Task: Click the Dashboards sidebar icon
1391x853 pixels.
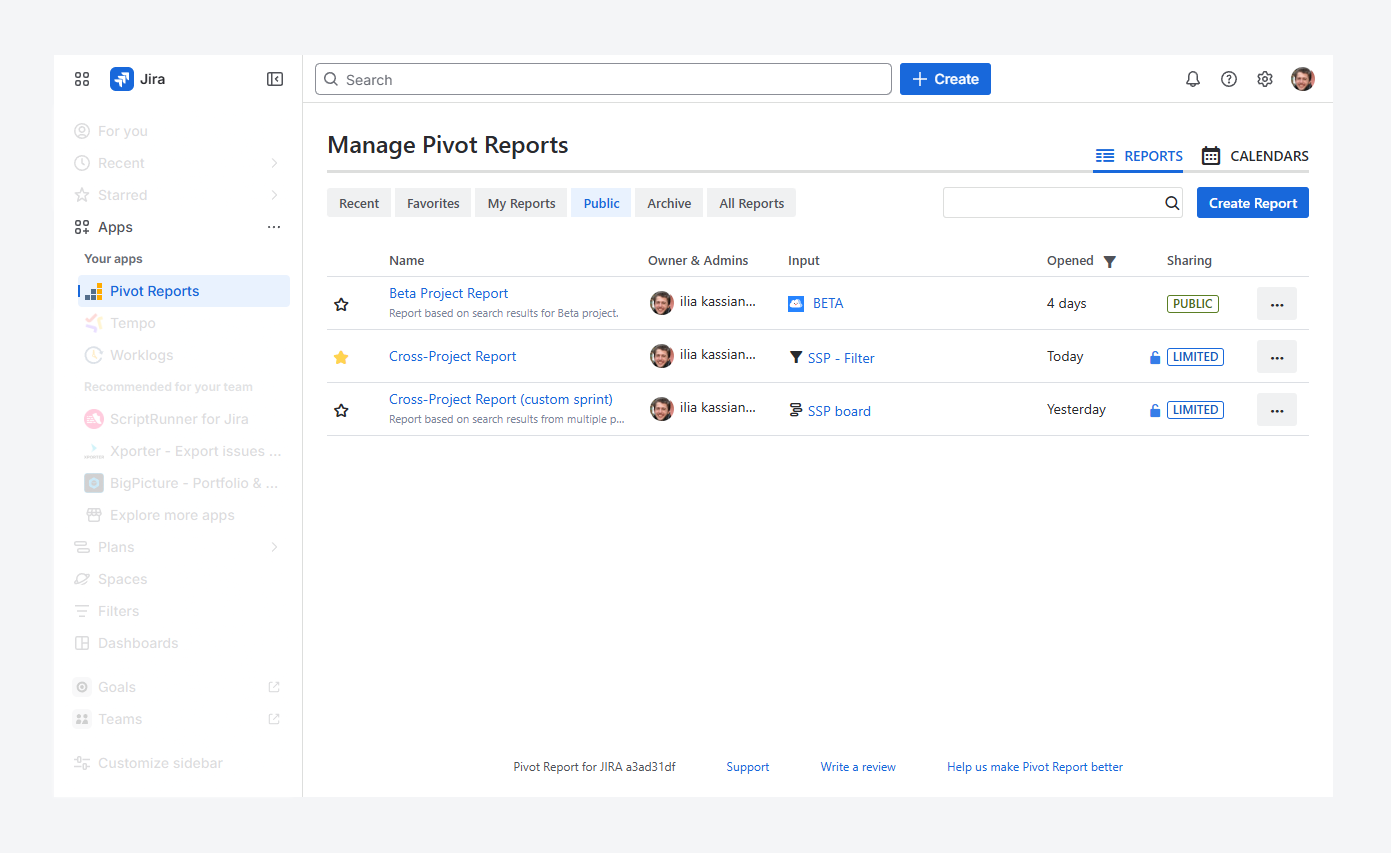Action: pyautogui.click(x=82, y=643)
